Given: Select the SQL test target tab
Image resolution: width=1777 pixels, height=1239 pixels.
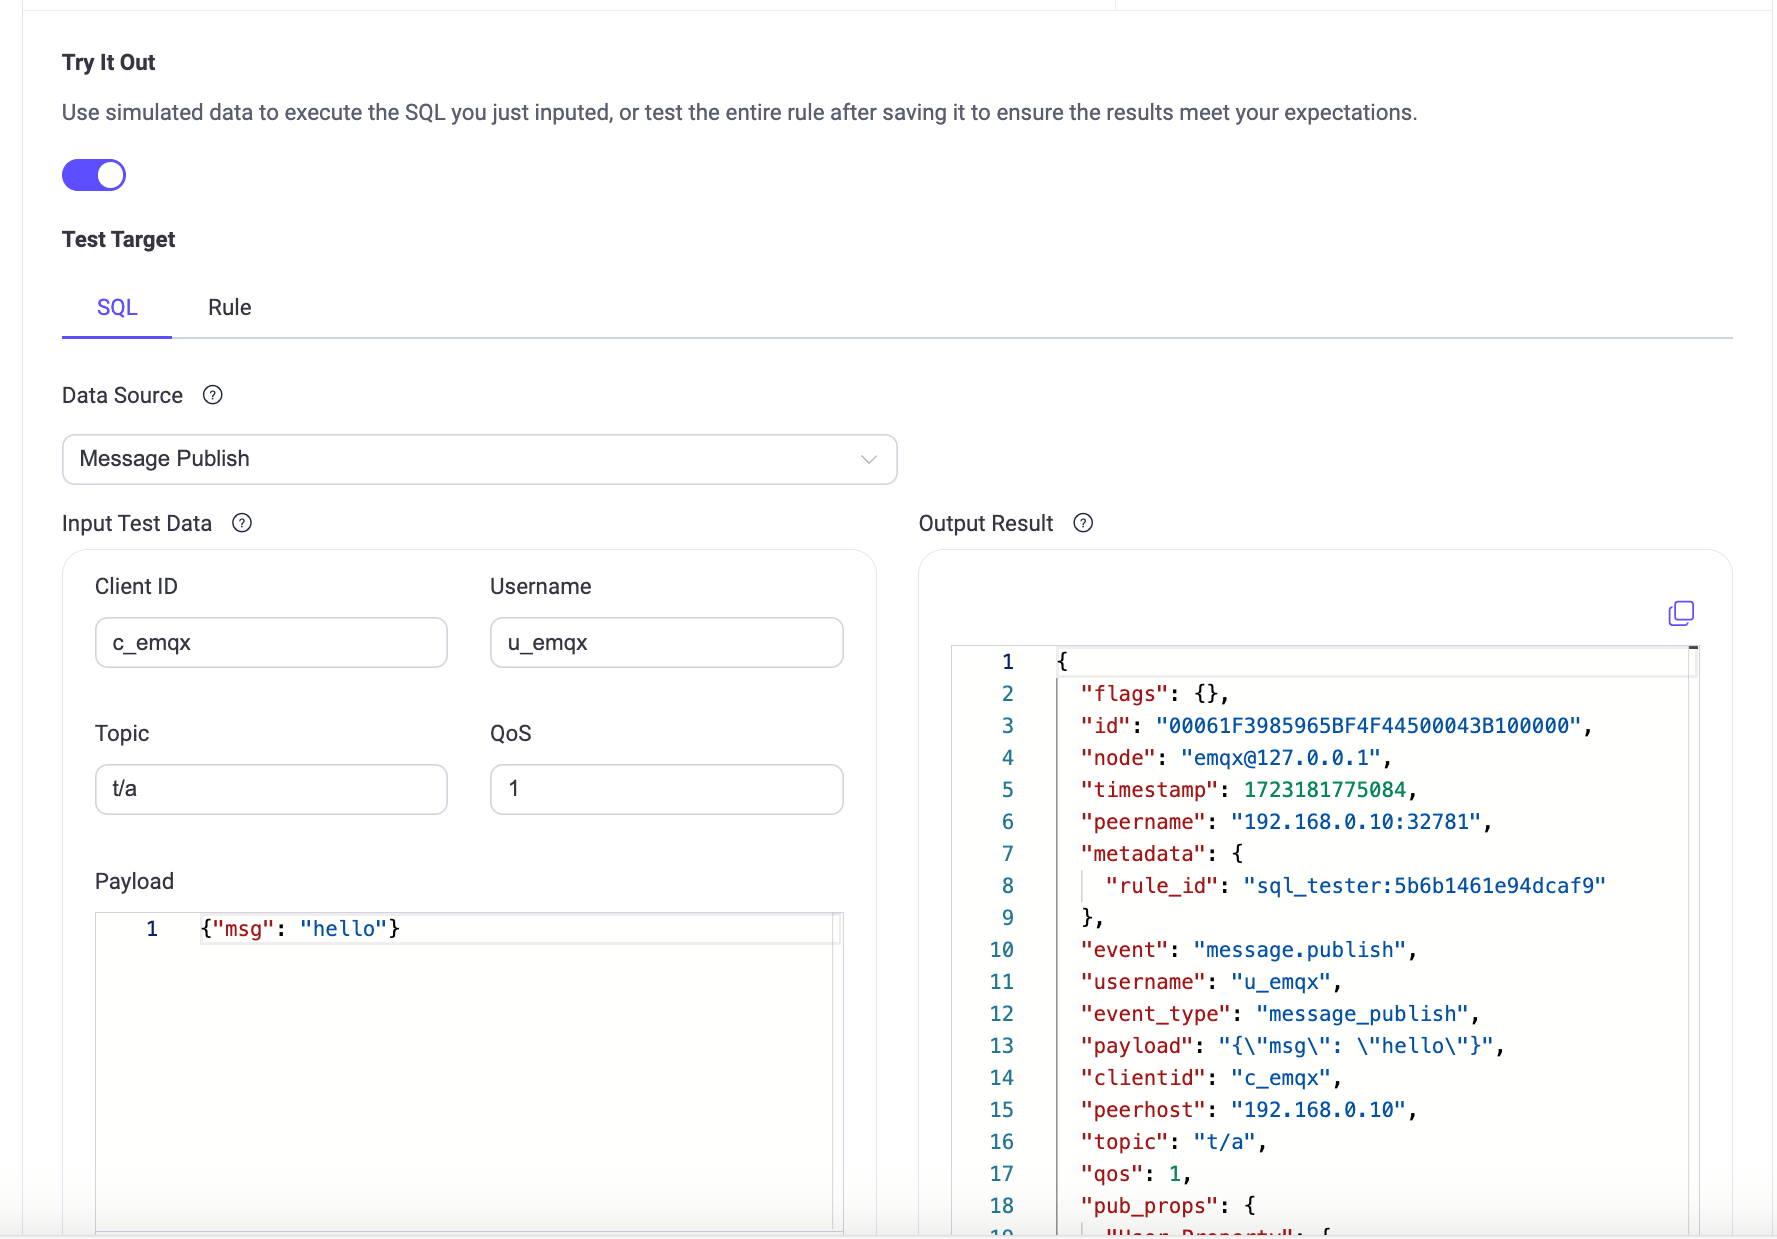Looking at the screenshot, I should point(116,307).
